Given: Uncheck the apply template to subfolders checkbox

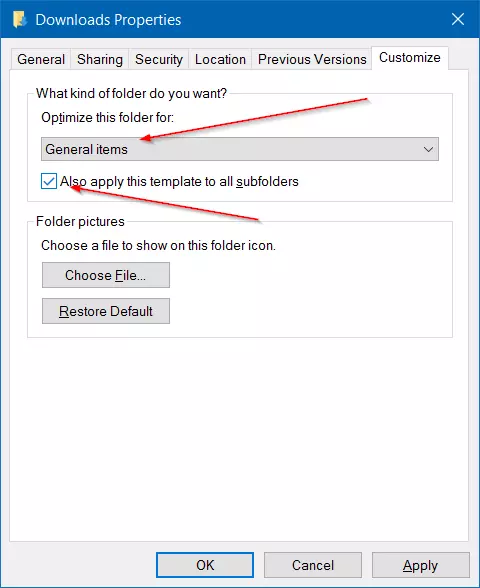Looking at the screenshot, I should (x=49, y=182).
